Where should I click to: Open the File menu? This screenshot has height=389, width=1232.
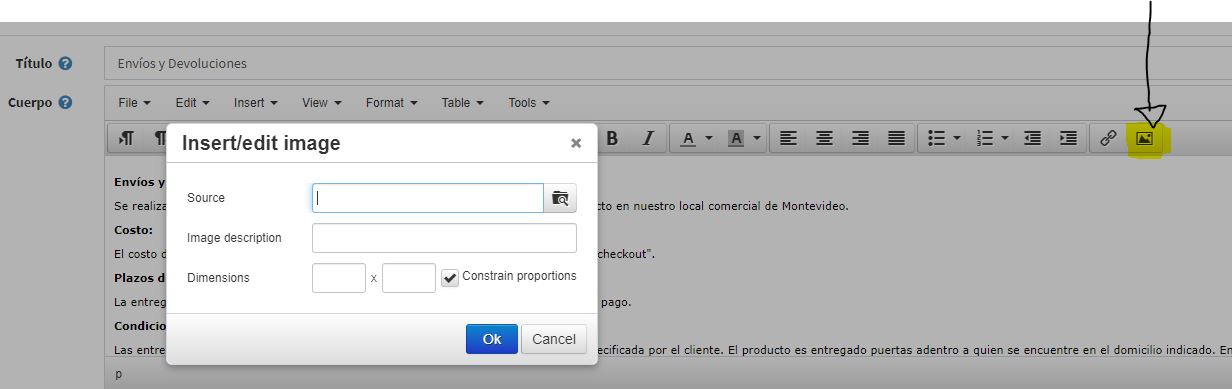point(134,103)
